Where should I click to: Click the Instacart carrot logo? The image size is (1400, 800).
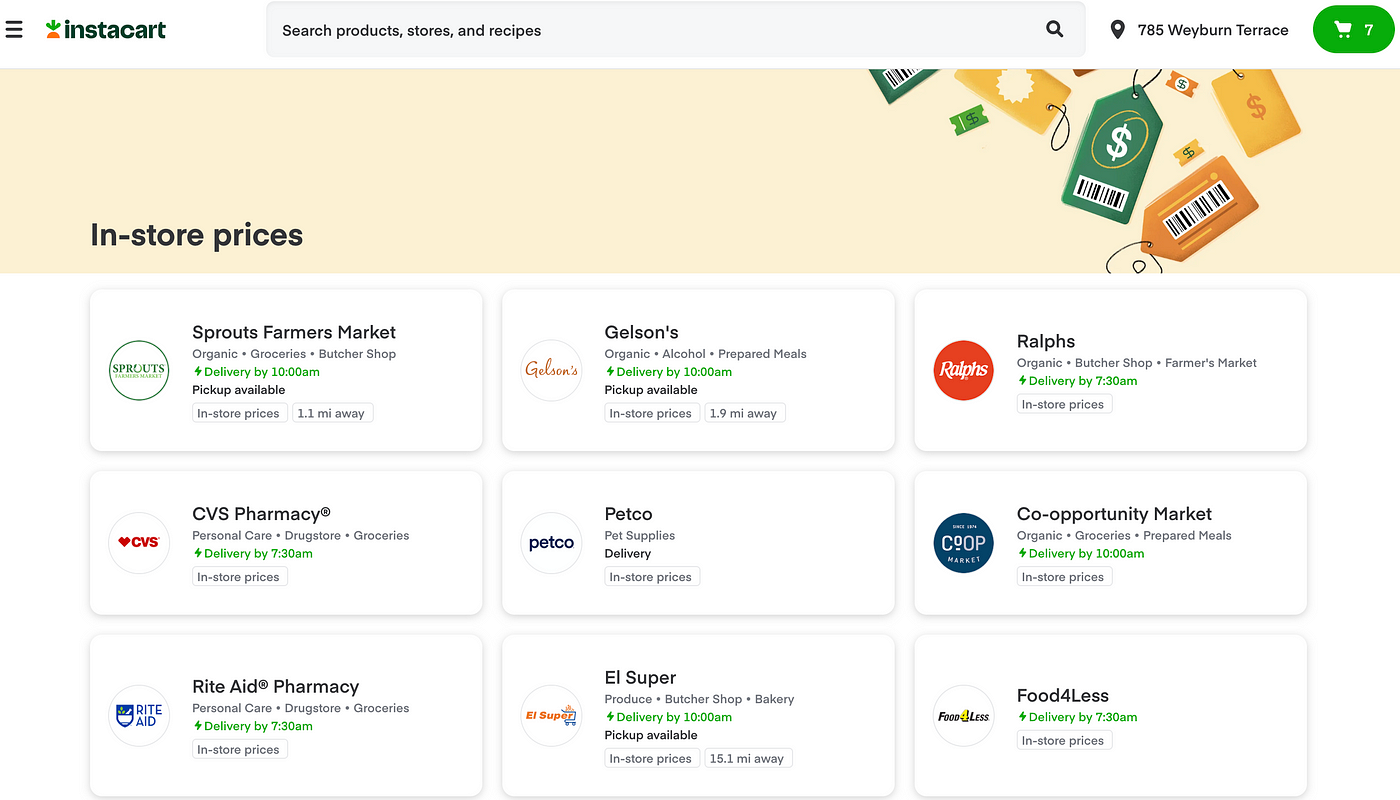click(106, 30)
